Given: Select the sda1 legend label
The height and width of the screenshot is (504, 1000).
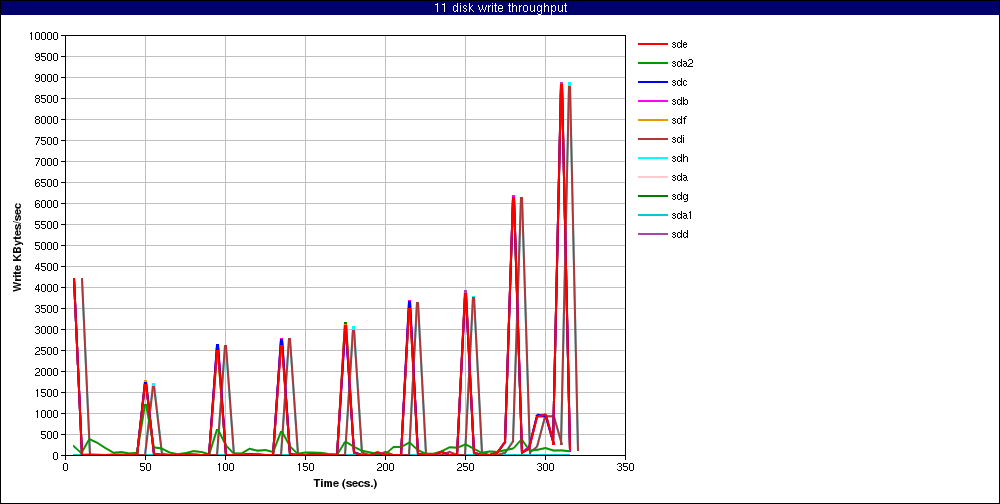Looking at the screenshot, I should click(x=682, y=215).
